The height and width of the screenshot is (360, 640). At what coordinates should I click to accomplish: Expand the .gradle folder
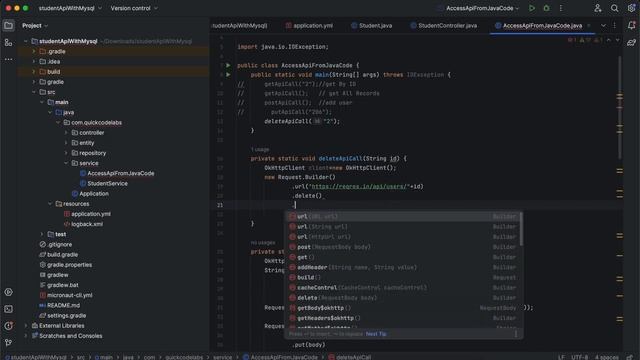[x=34, y=51]
